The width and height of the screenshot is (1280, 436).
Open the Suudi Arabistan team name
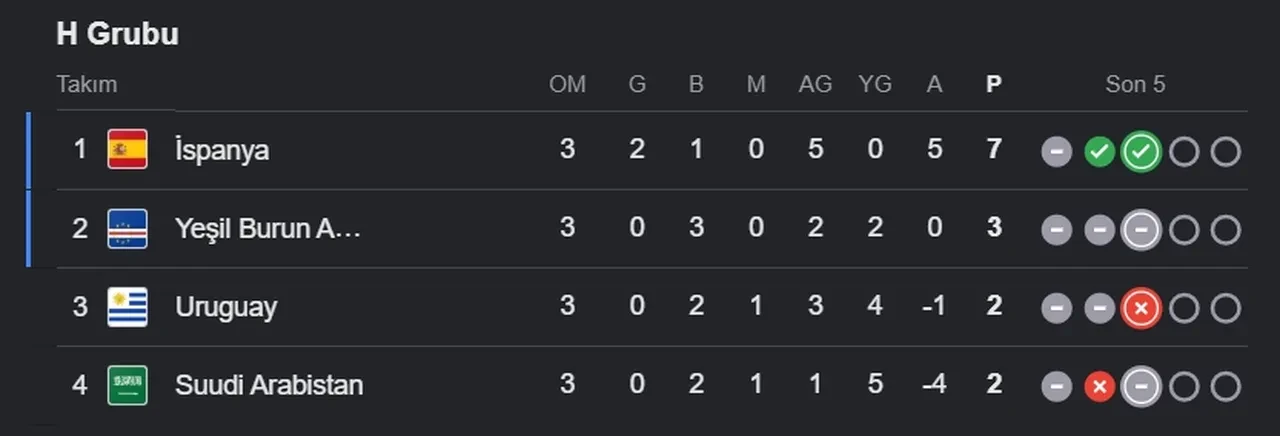[269, 385]
